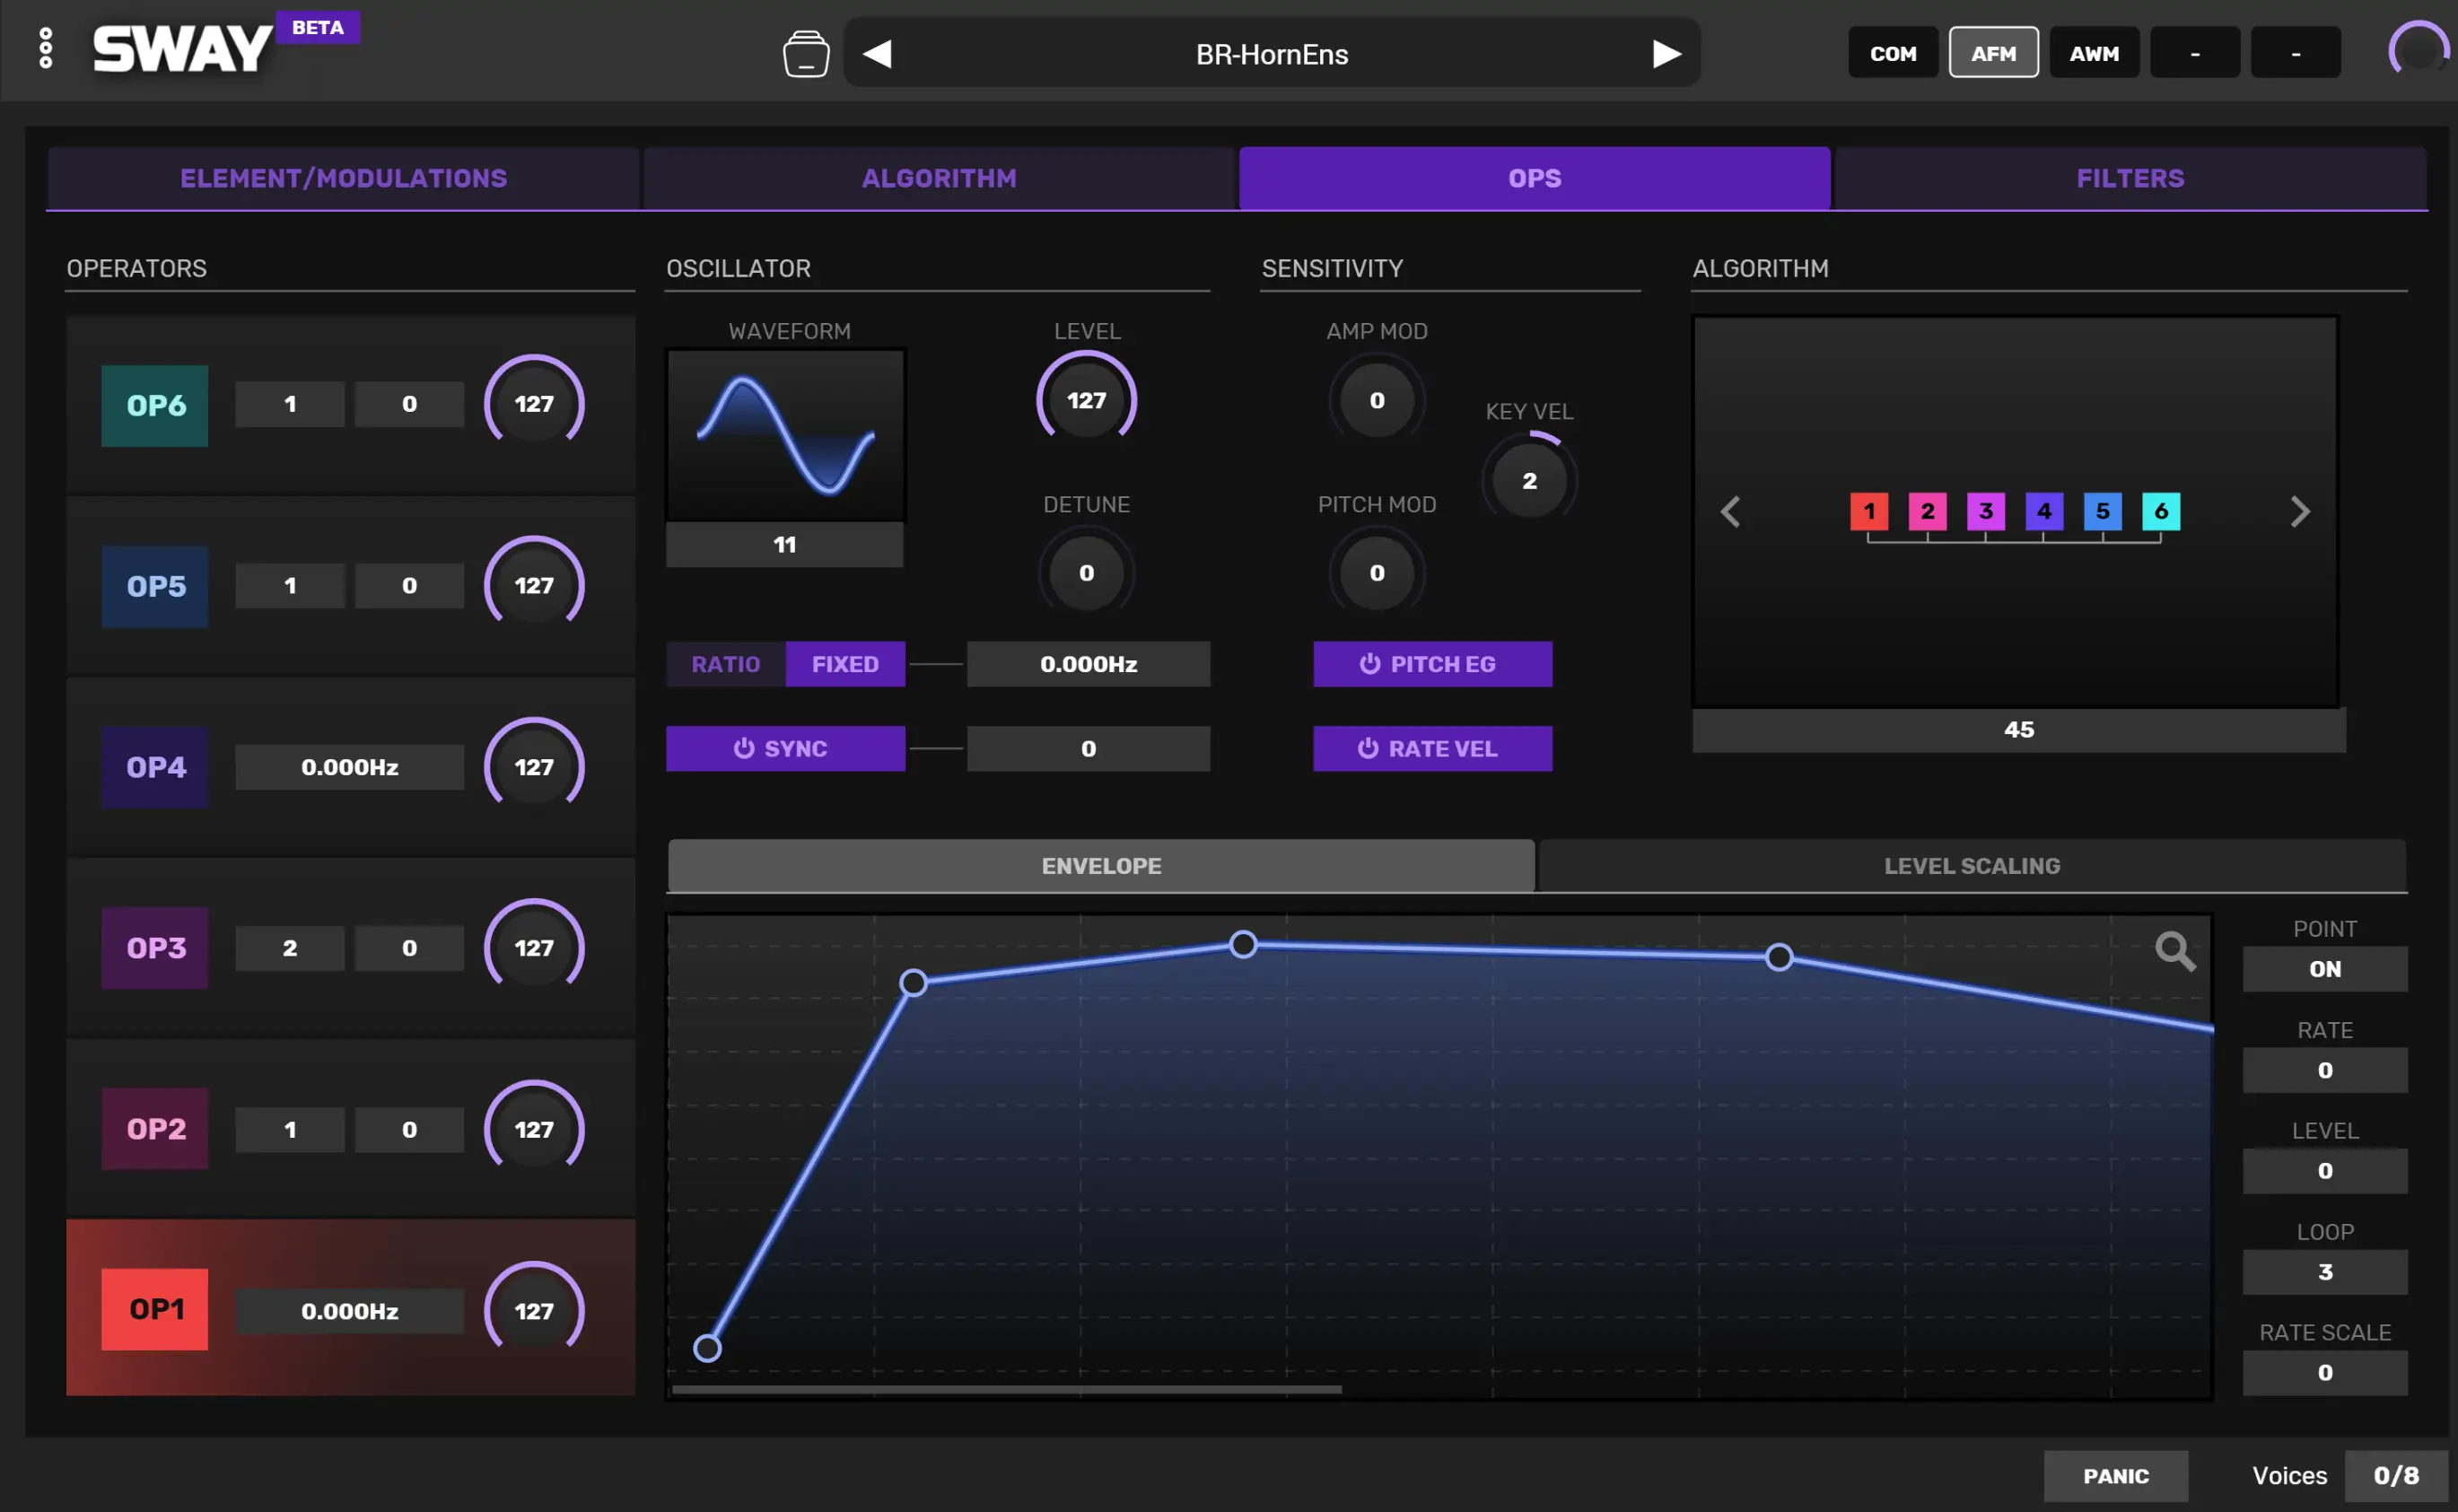Screen dimensions: 2458x1512
Task: Select the OP1 operator
Action: pyautogui.click(x=155, y=1309)
